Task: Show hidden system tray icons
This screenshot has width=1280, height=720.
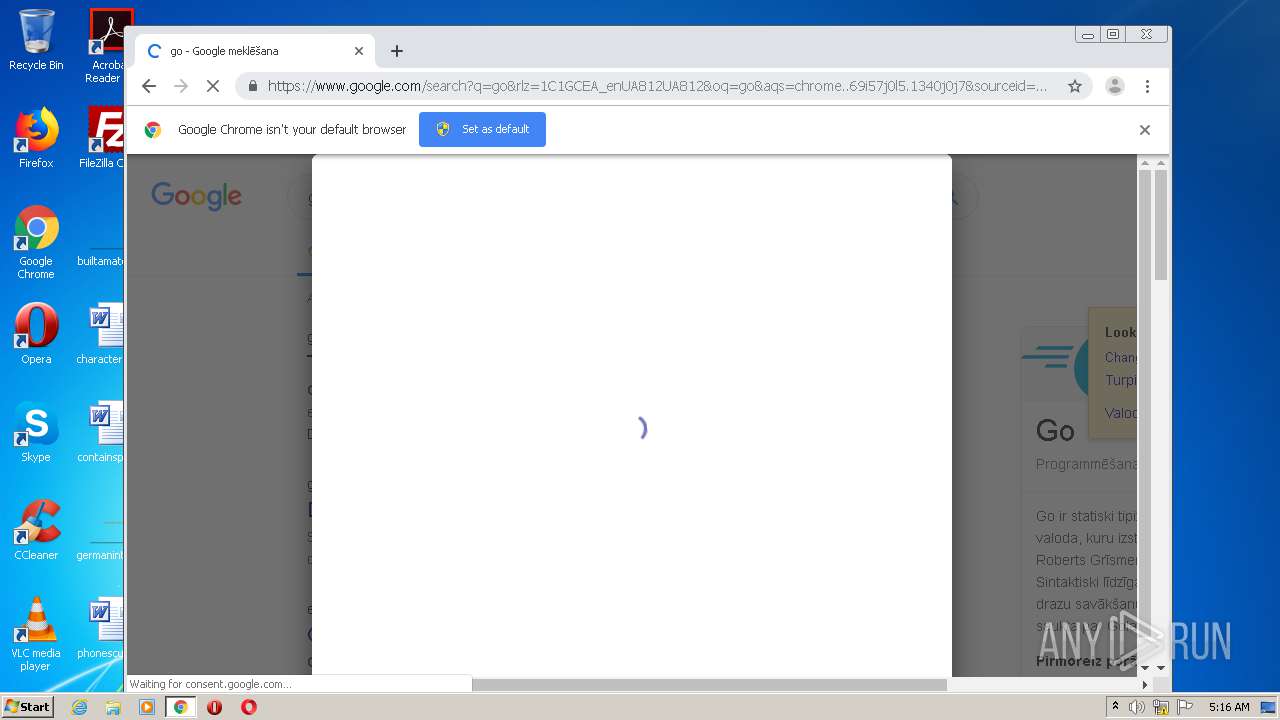Action: pos(1116,707)
